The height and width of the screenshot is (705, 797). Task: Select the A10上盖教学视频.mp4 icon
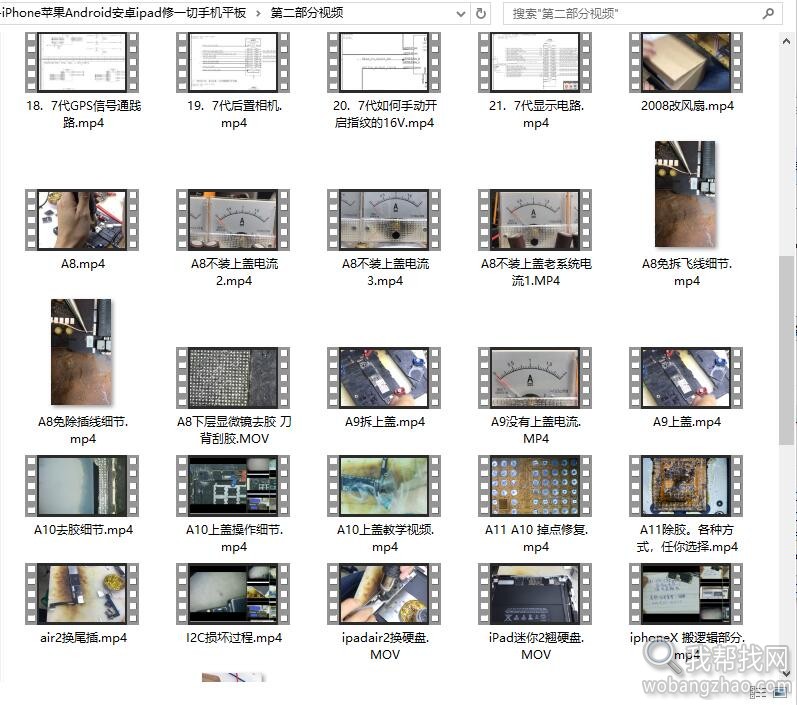click(x=384, y=486)
